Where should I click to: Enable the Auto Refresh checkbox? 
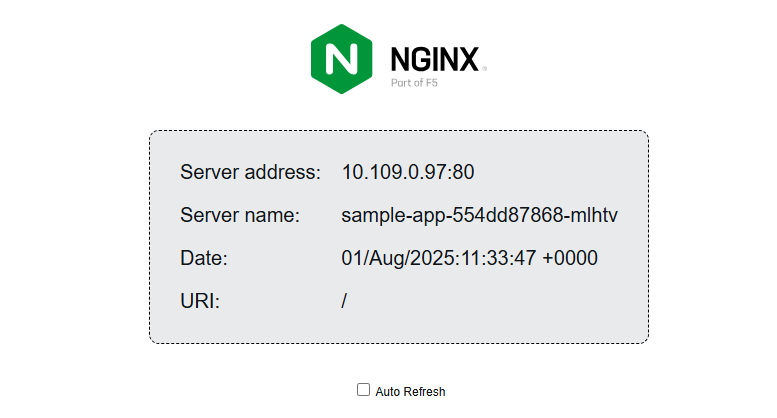pos(364,390)
